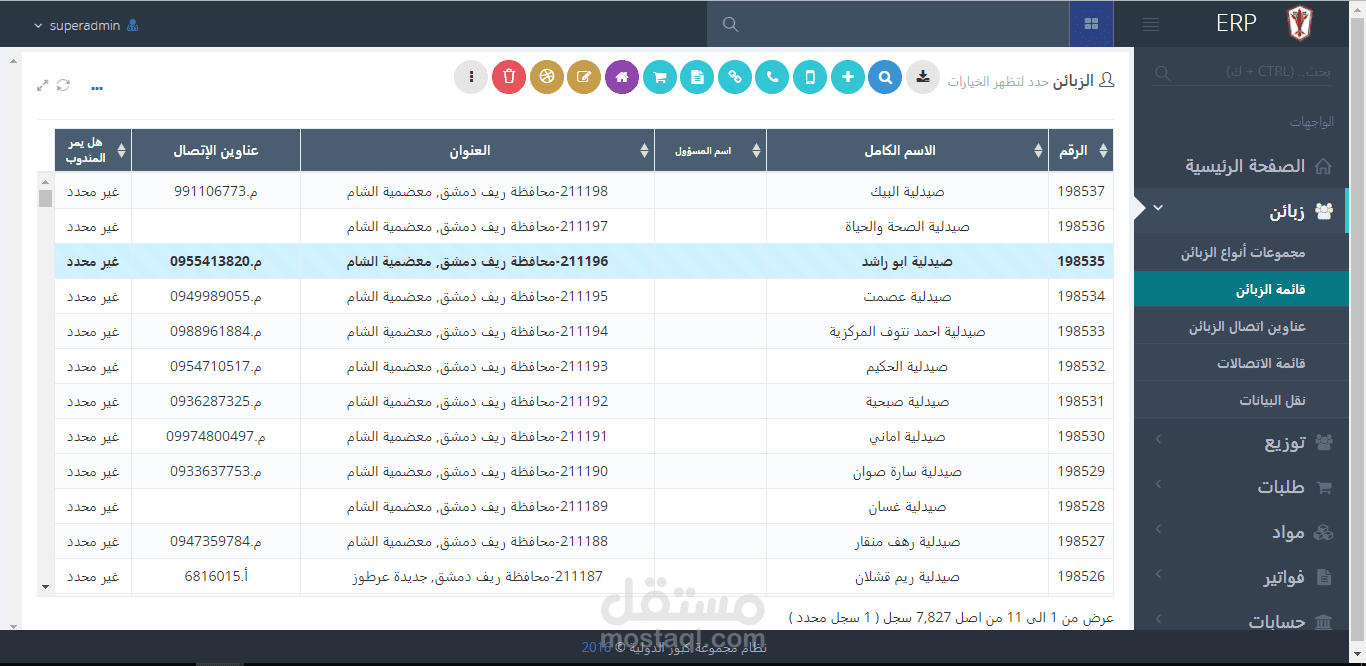Viewport: 1366px width, 666px height.
Task: Open the three vertical dots more menu
Action: click(471, 77)
